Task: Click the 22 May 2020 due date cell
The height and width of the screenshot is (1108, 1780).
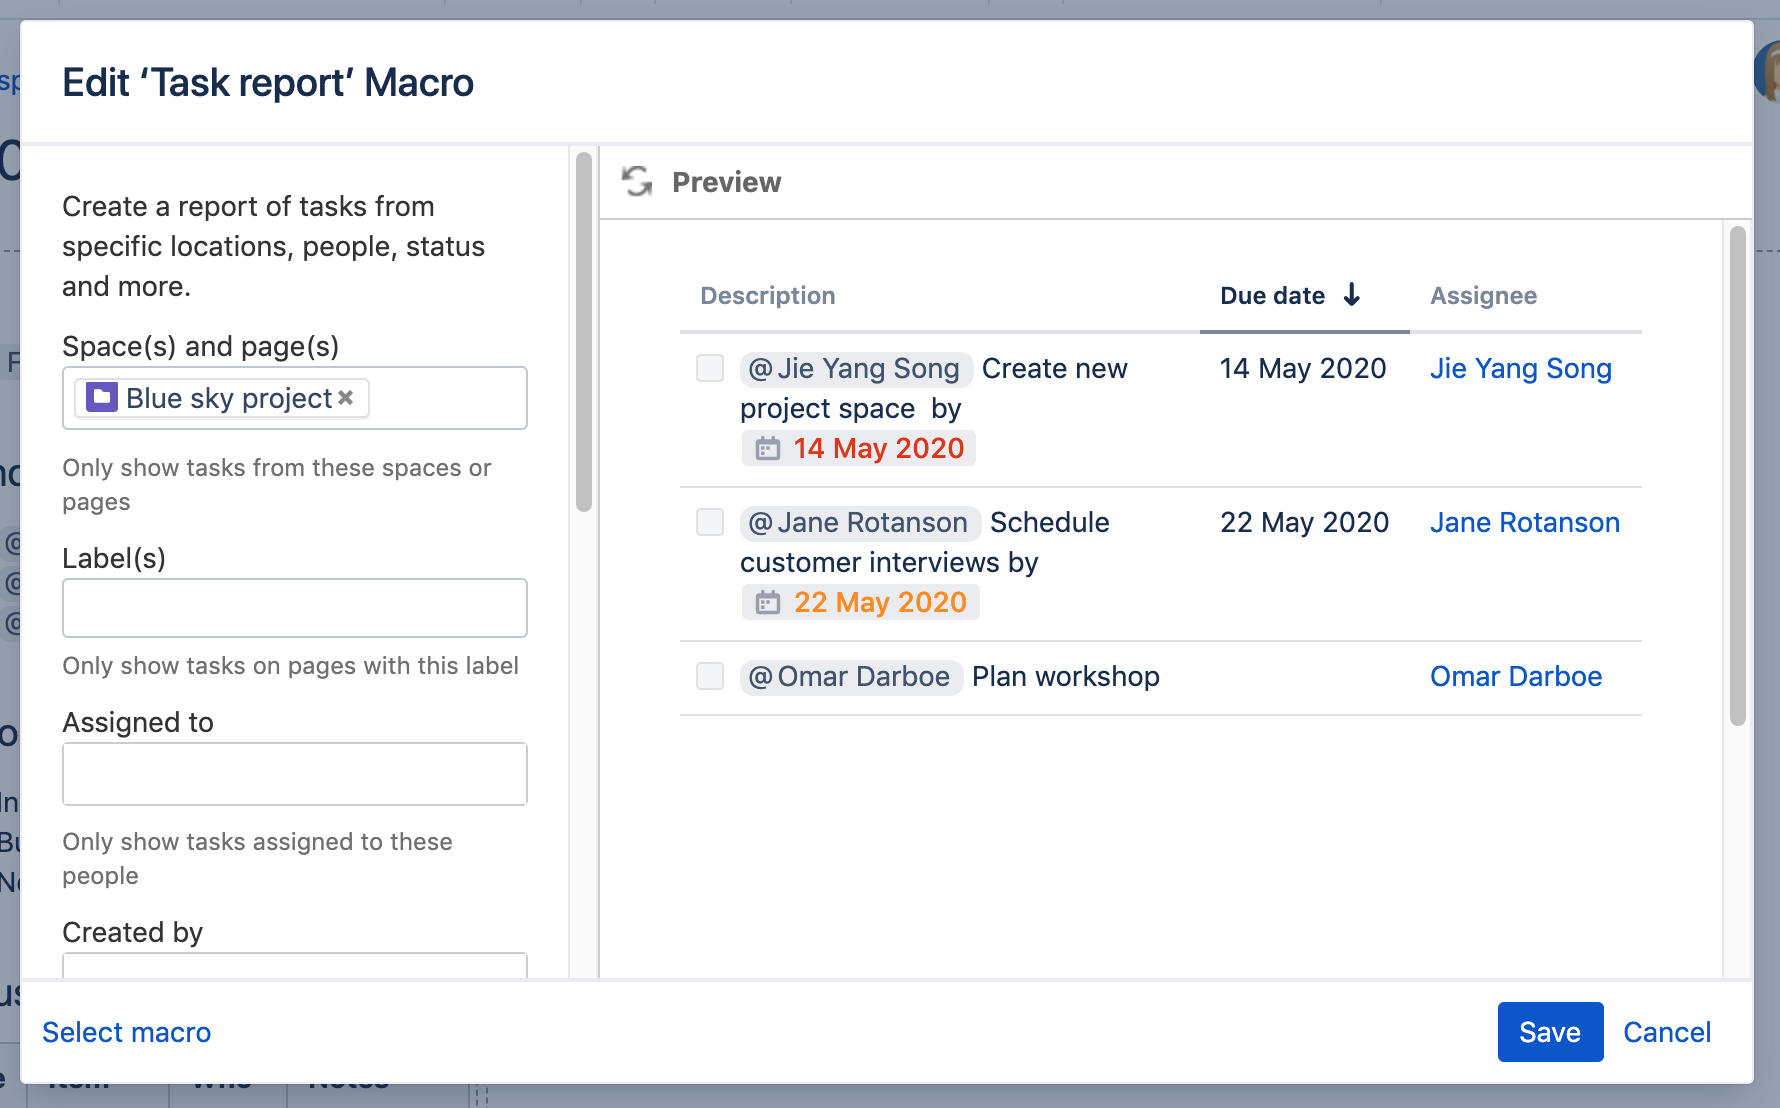Action: (1304, 523)
